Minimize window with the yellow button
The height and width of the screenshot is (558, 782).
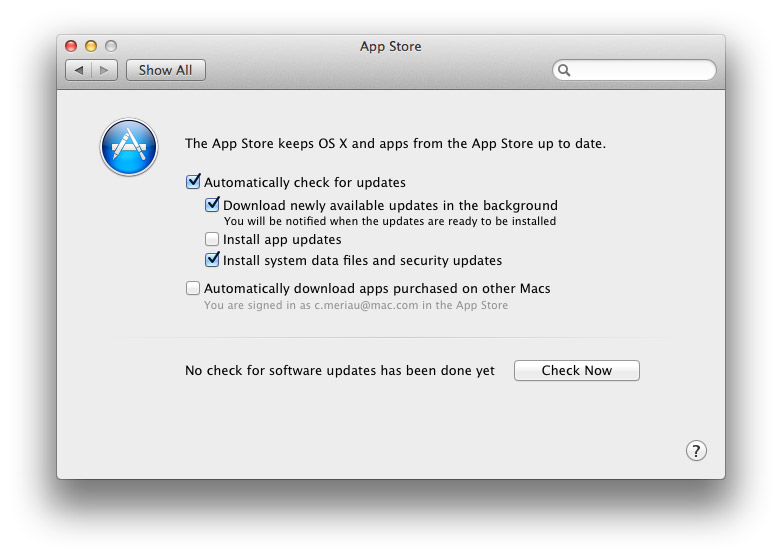click(91, 46)
